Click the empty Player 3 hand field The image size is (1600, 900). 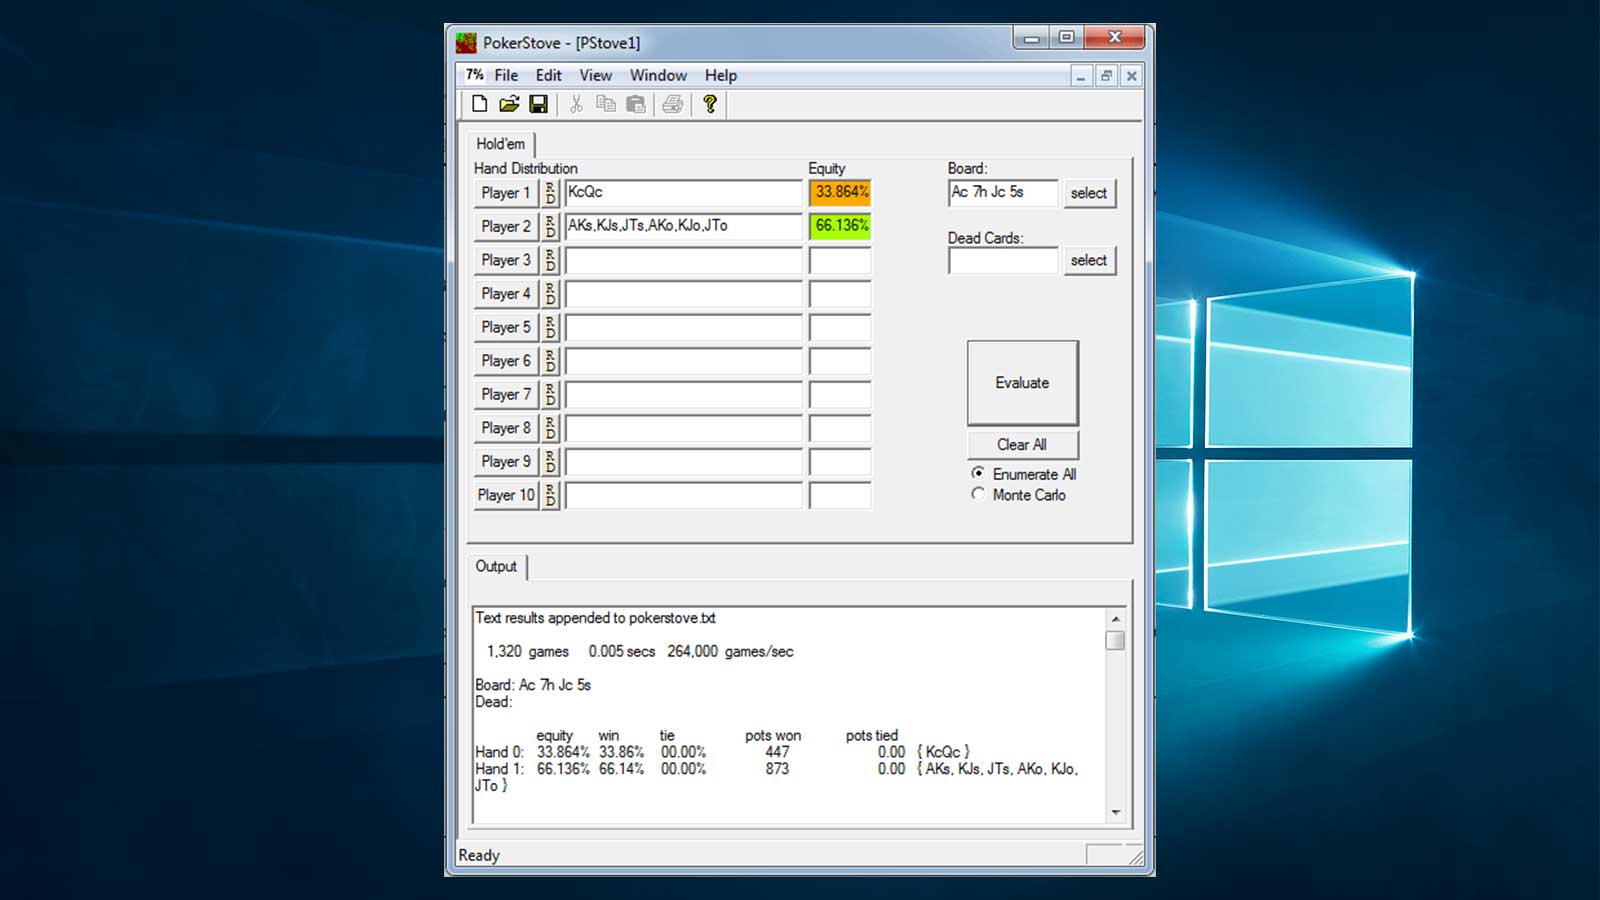[x=684, y=260]
